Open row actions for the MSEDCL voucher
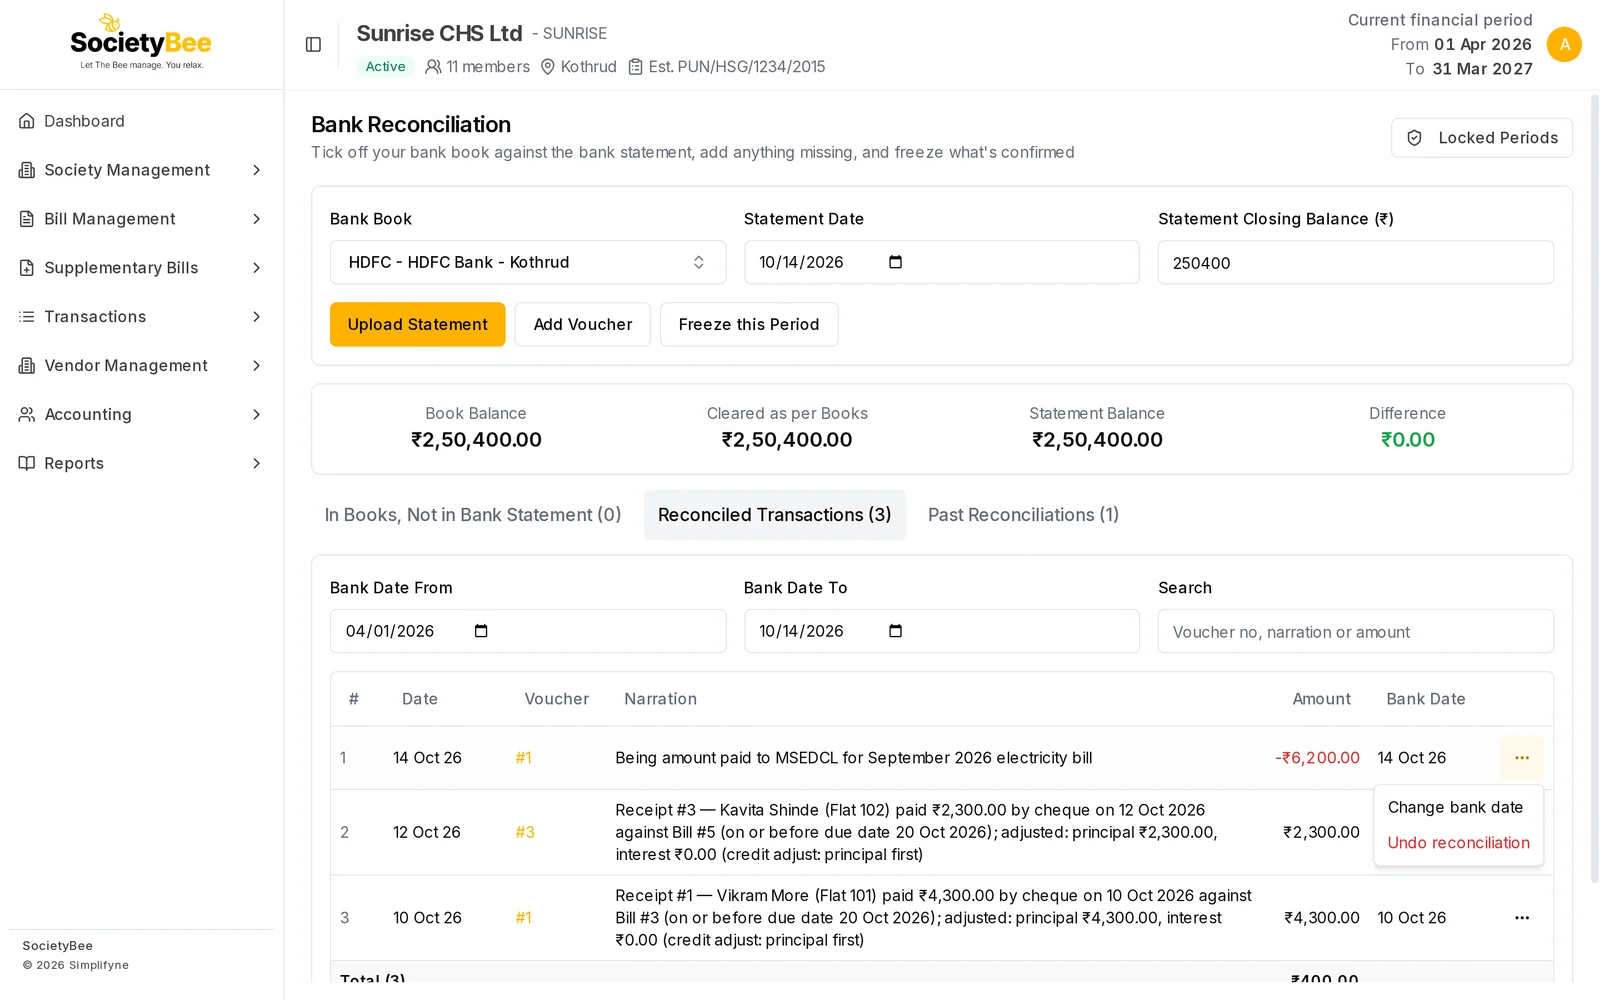The image size is (1600, 1000). (1521, 758)
